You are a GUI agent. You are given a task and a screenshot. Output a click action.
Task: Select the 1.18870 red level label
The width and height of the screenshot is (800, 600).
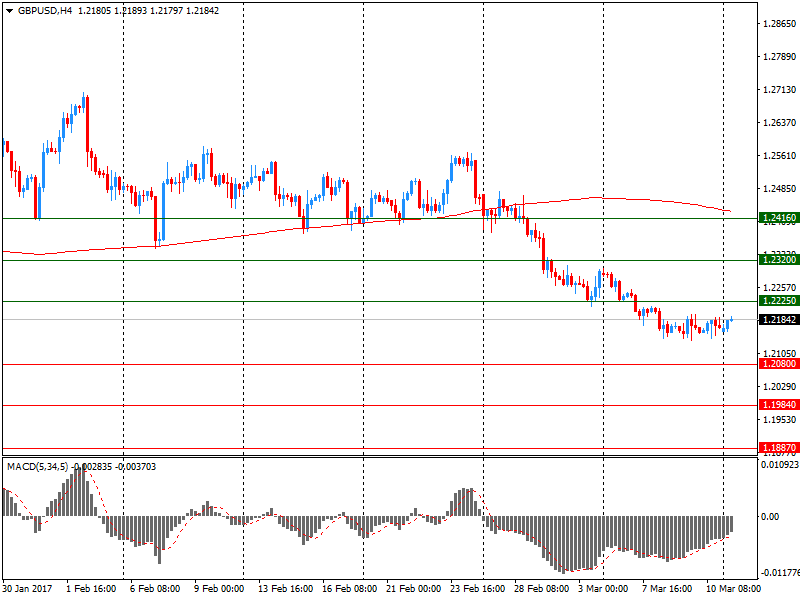[779, 447]
